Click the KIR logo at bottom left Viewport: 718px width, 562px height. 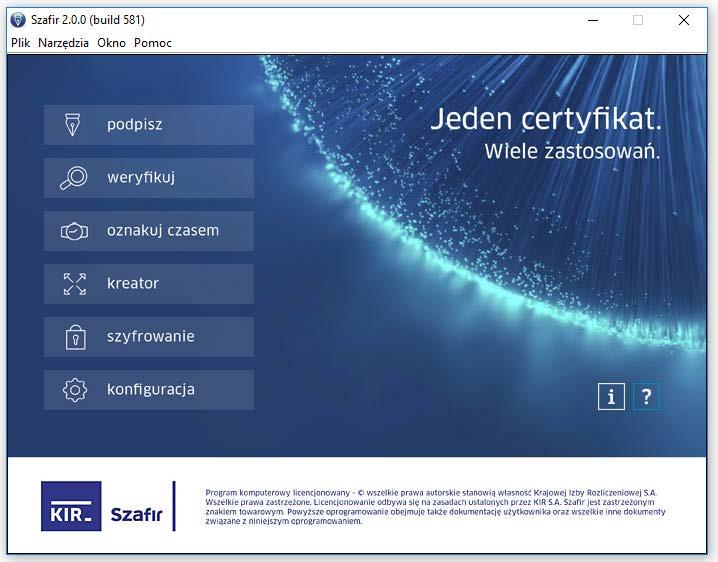[x=71, y=506]
